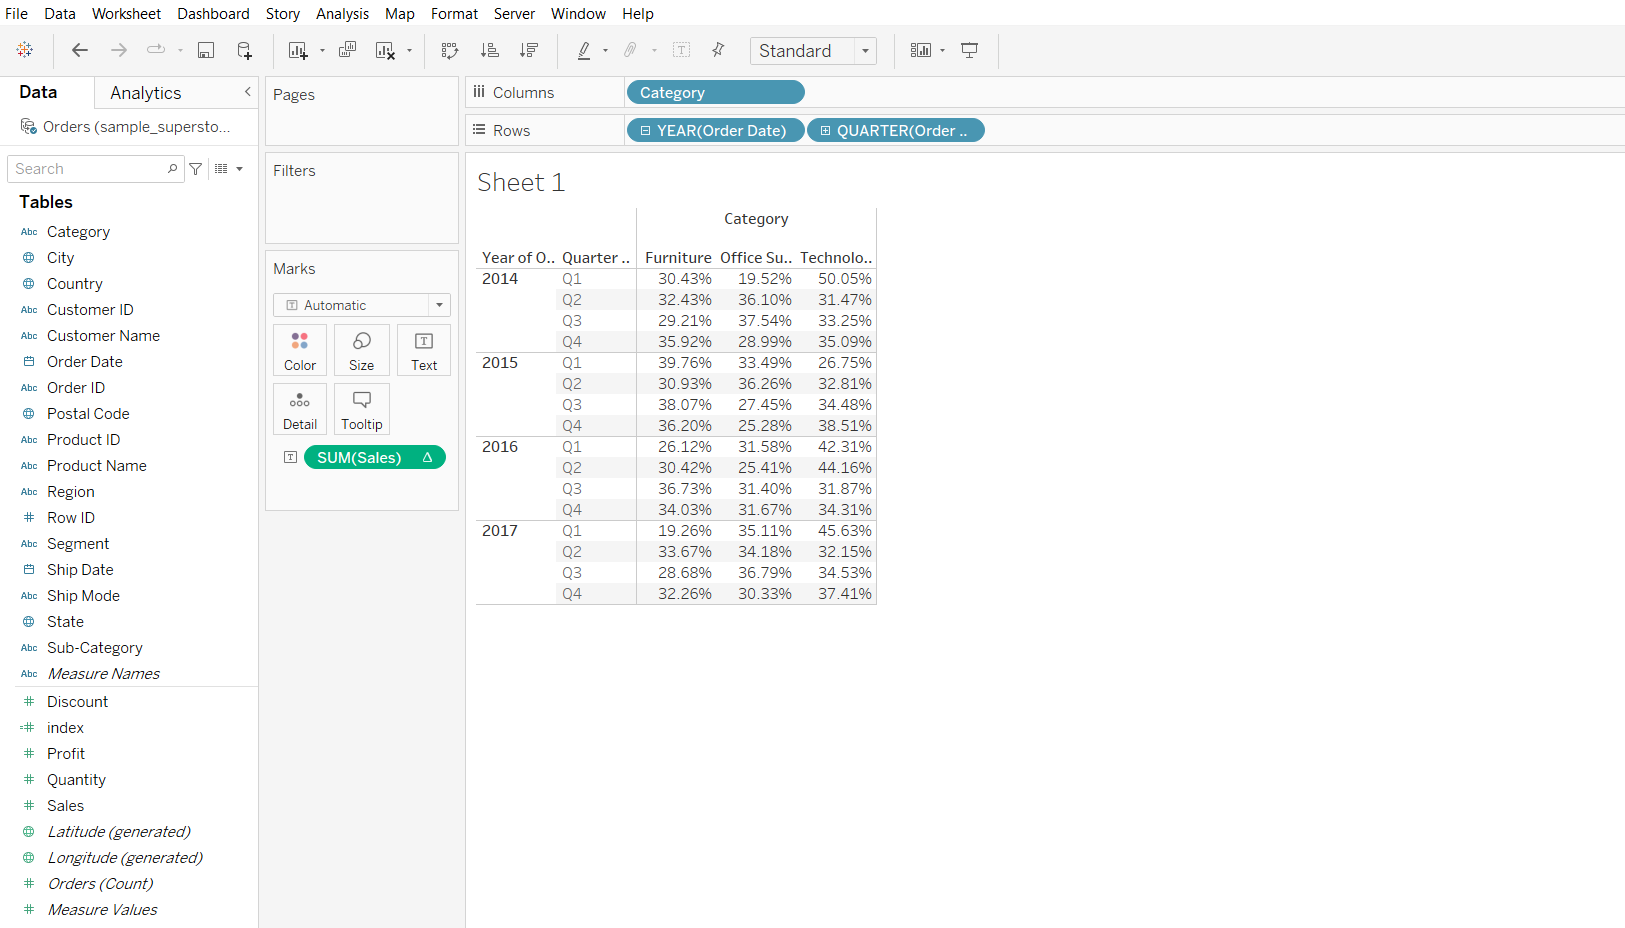Open Presentation mode from the toolbar
1625x928 pixels.
(969, 50)
